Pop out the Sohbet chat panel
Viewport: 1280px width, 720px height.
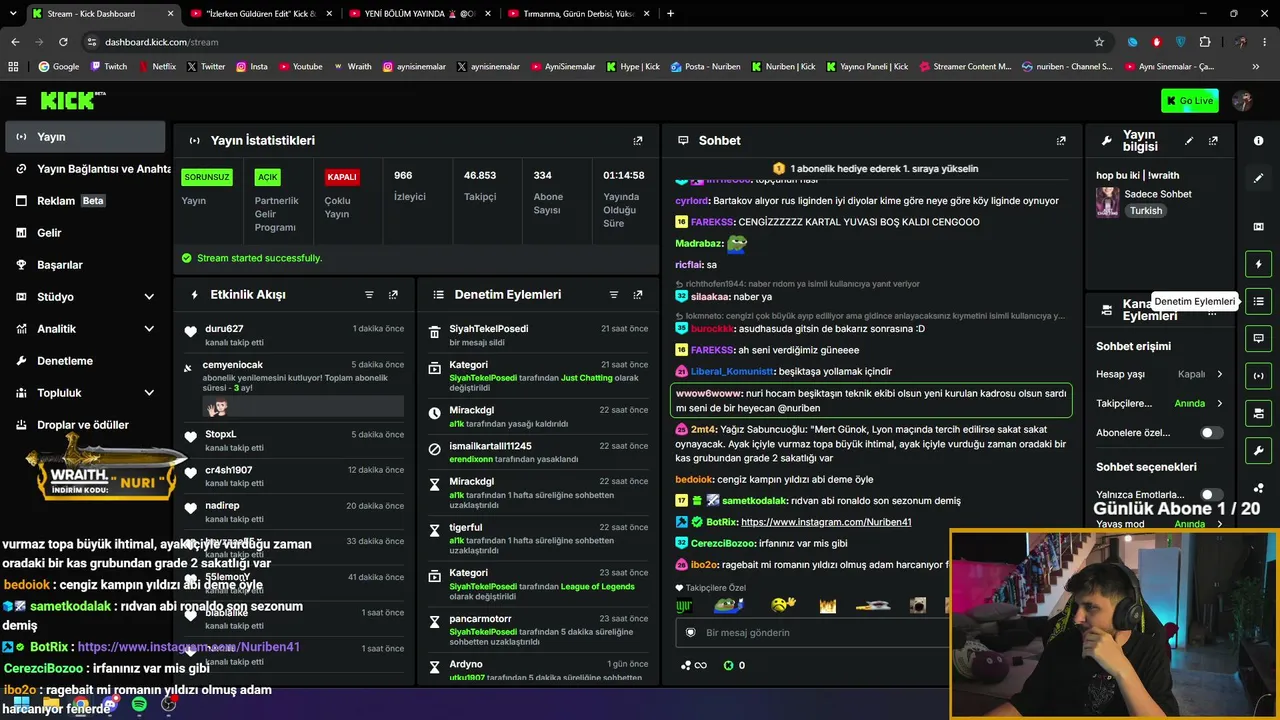pyautogui.click(x=1061, y=141)
